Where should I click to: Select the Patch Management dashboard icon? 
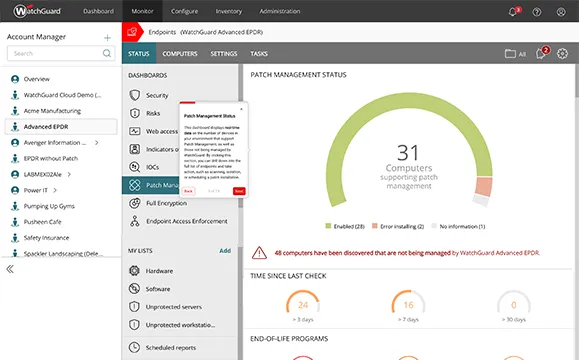[134, 185]
